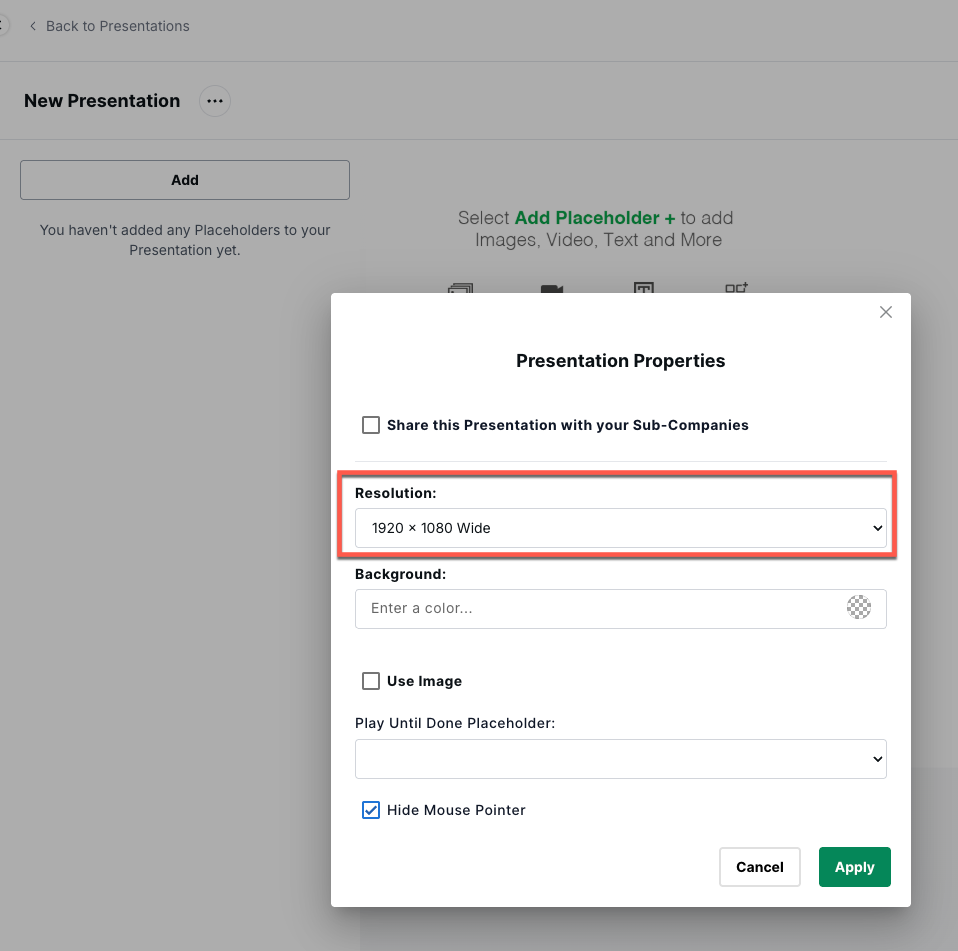Click the stacked images placeholder icon

coord(461,288)
